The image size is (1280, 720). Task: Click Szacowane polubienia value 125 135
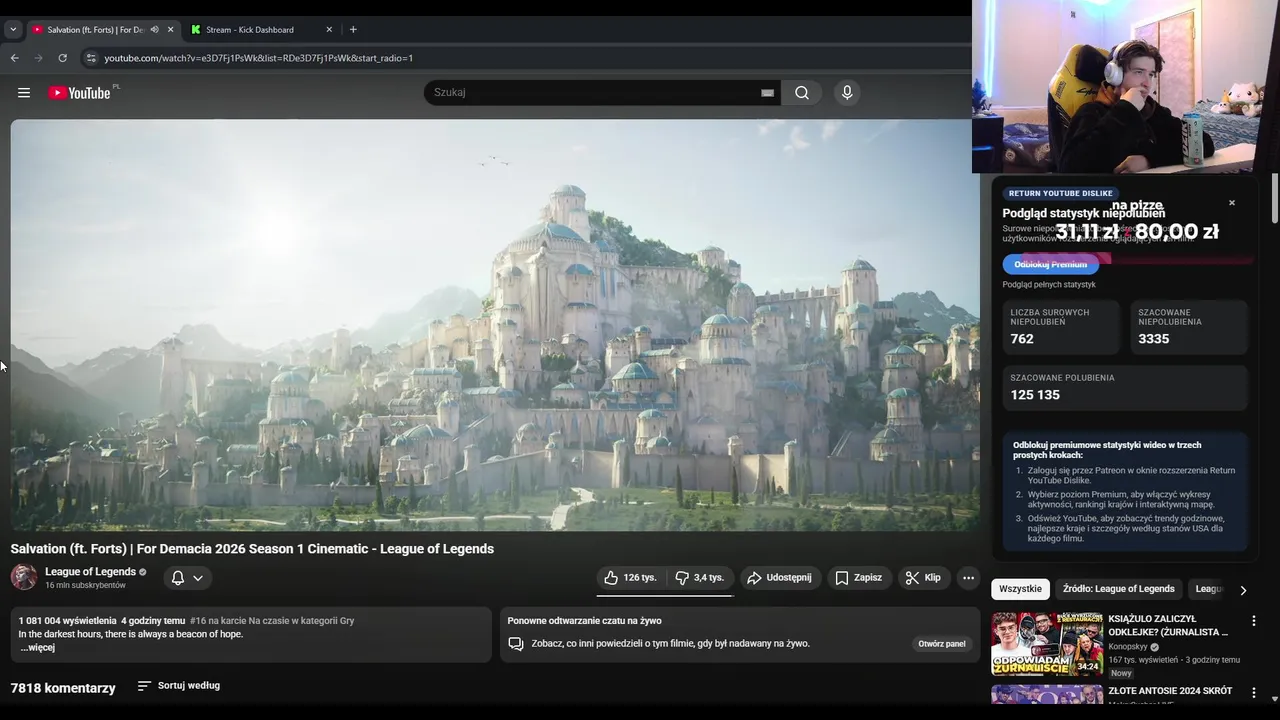coord(1035,395)
